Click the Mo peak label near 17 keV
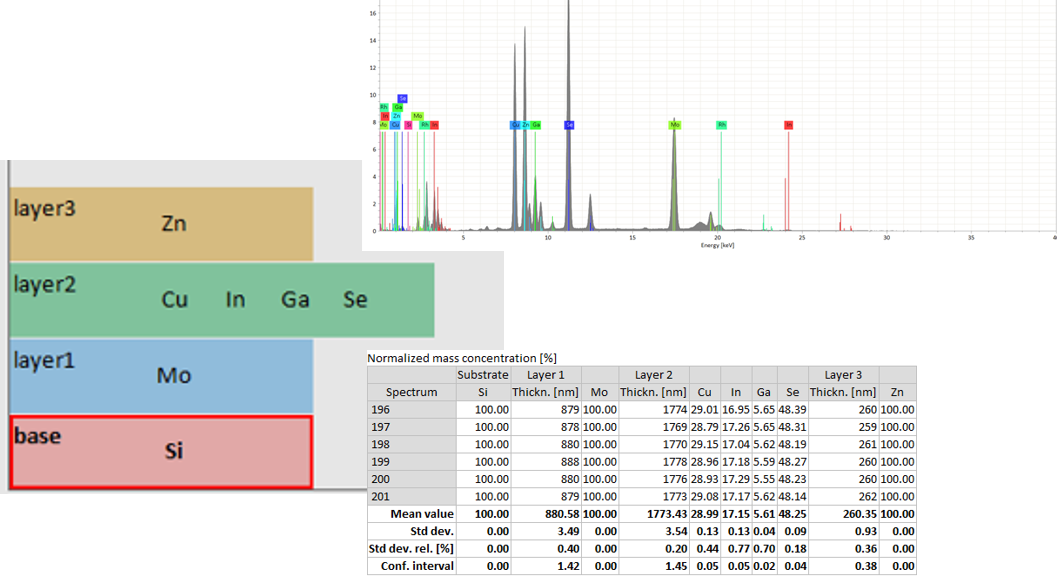The image size is (1057, 580). coord(674,125)
